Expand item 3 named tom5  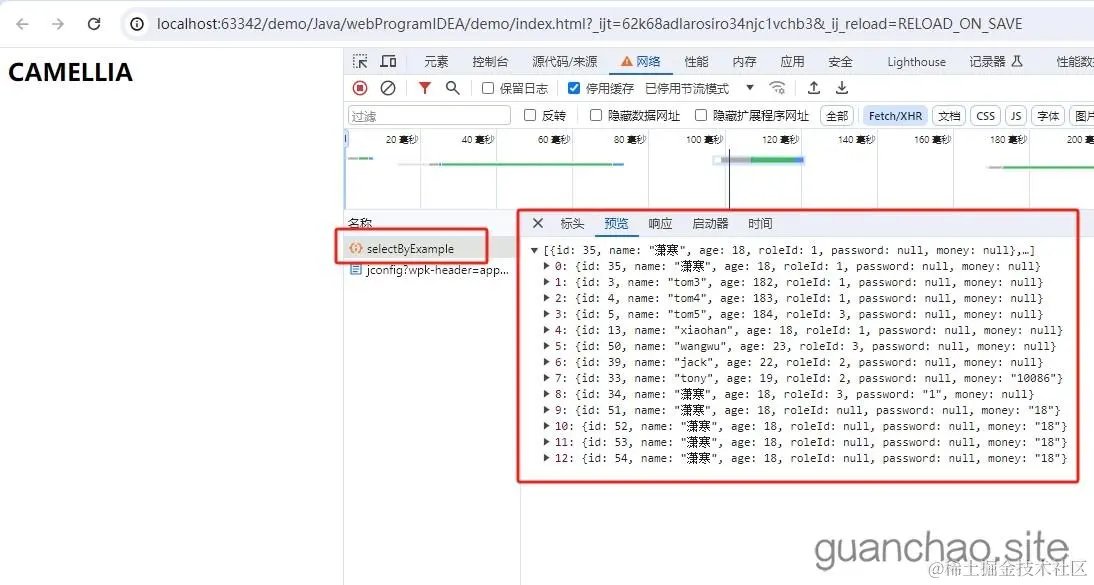click(x=546, y=314)
